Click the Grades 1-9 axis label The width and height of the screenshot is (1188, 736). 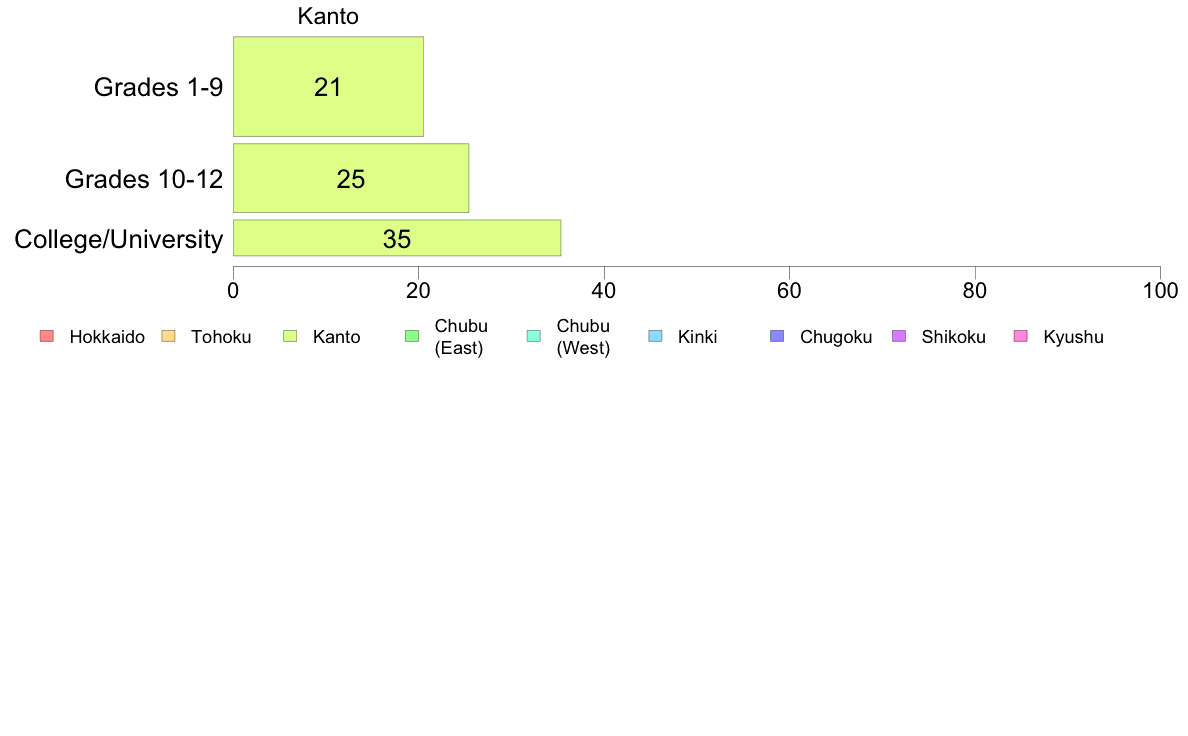click(x=158, y=87)
